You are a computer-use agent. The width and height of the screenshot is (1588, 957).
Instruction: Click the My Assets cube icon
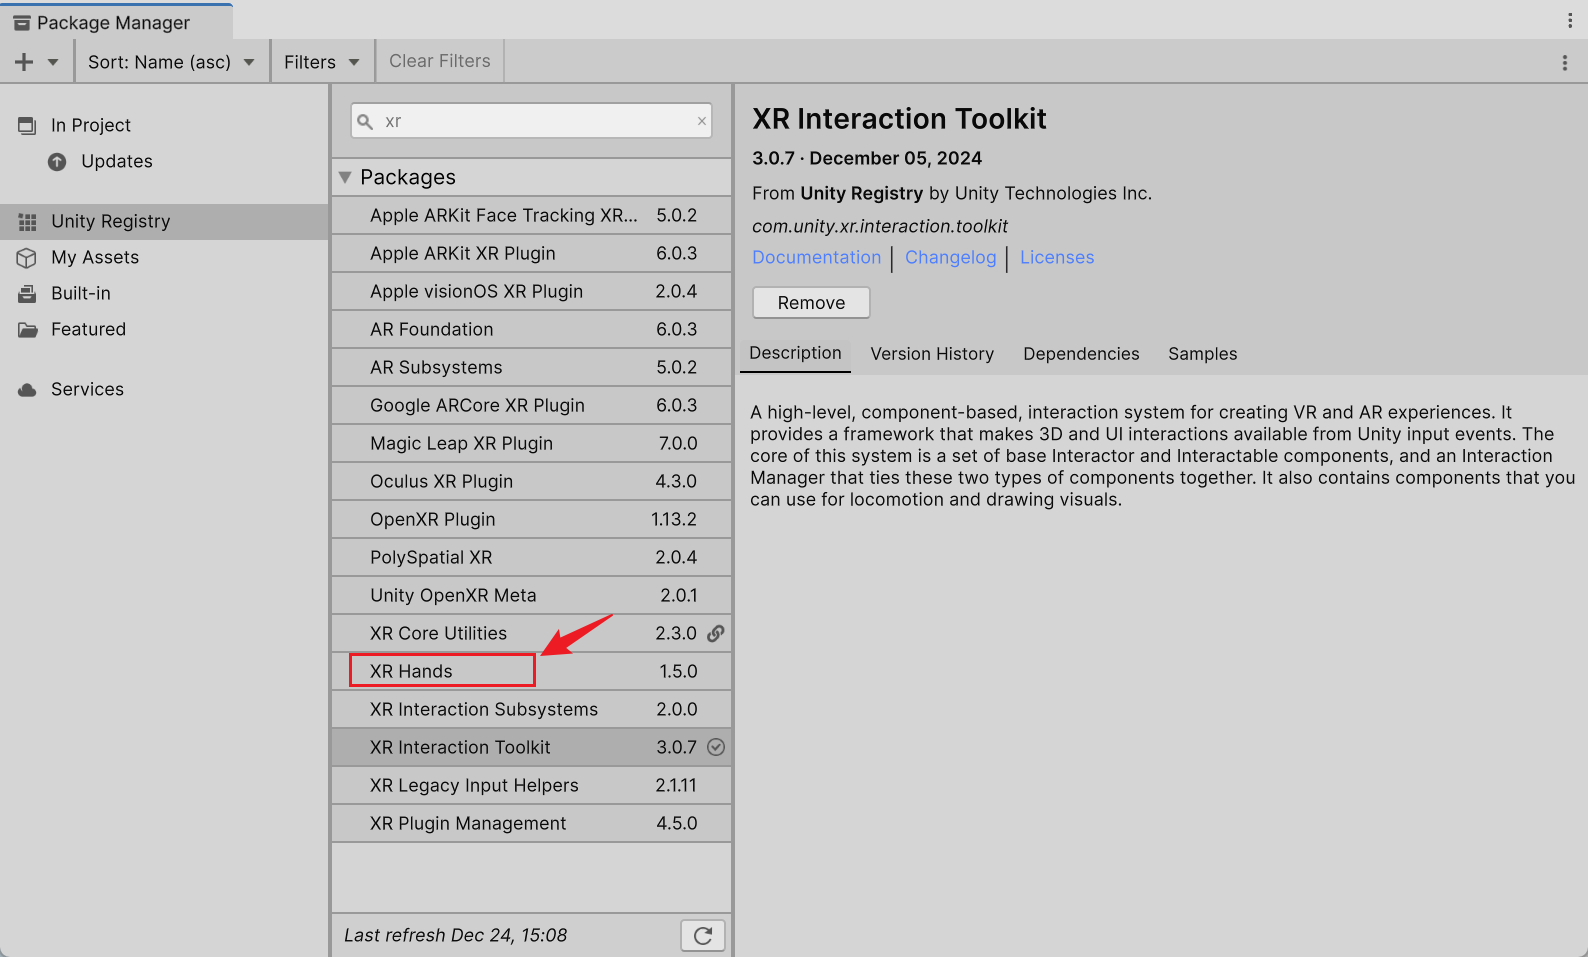click(x=27, y=258)
